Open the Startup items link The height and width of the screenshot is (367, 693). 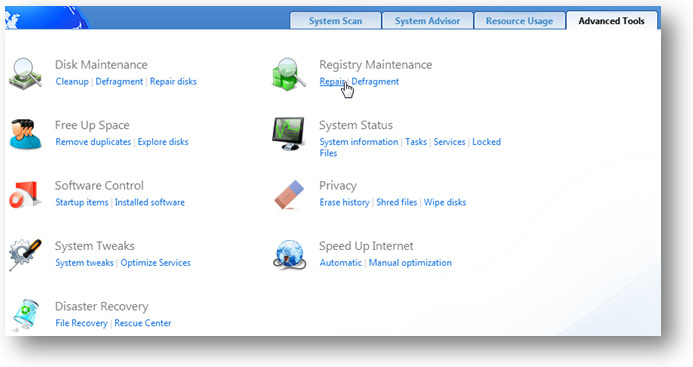82,203
